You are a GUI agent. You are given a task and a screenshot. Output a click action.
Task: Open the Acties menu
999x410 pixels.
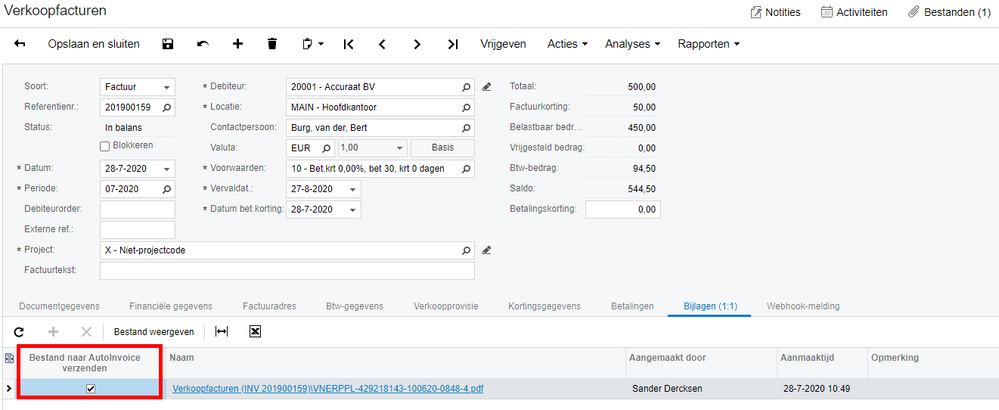coord(567,44)
